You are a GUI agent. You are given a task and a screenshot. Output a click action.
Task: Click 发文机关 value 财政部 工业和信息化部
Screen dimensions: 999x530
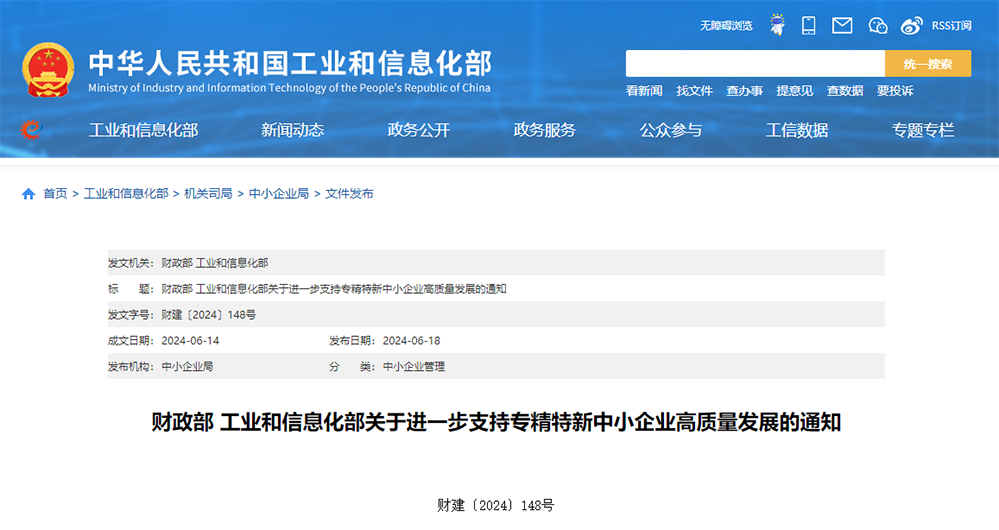coord(215,262)
